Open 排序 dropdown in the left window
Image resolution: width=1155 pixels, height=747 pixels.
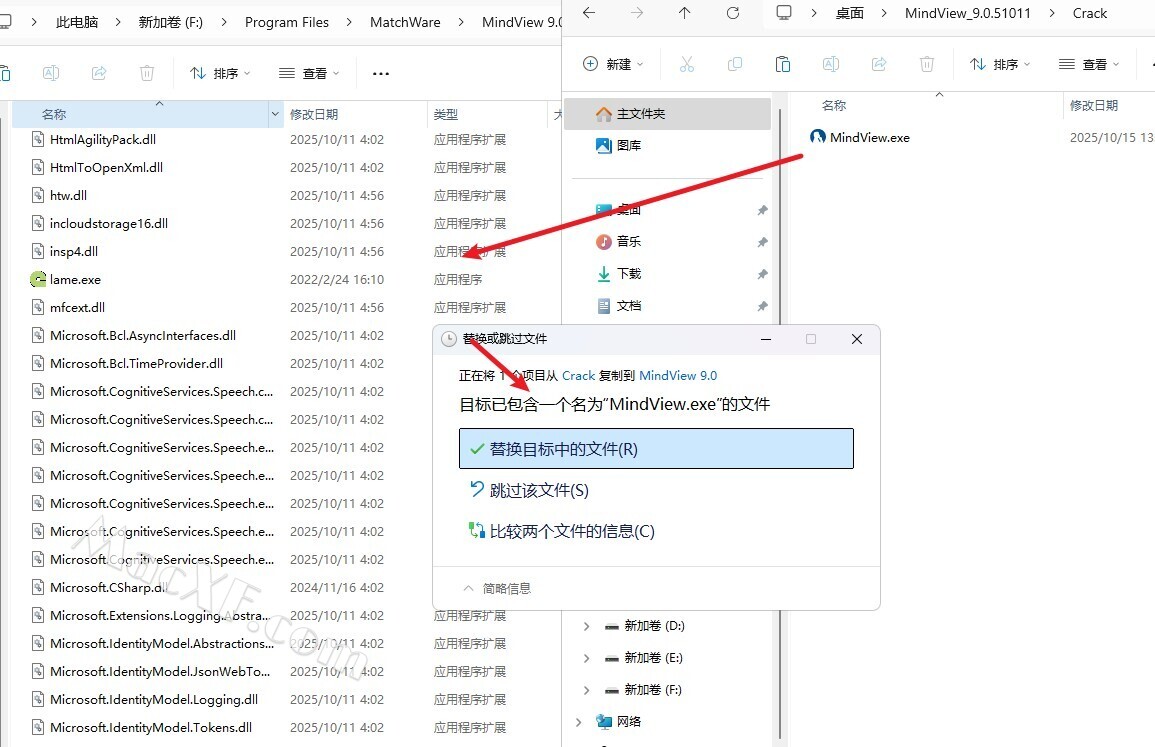point(219,73)
